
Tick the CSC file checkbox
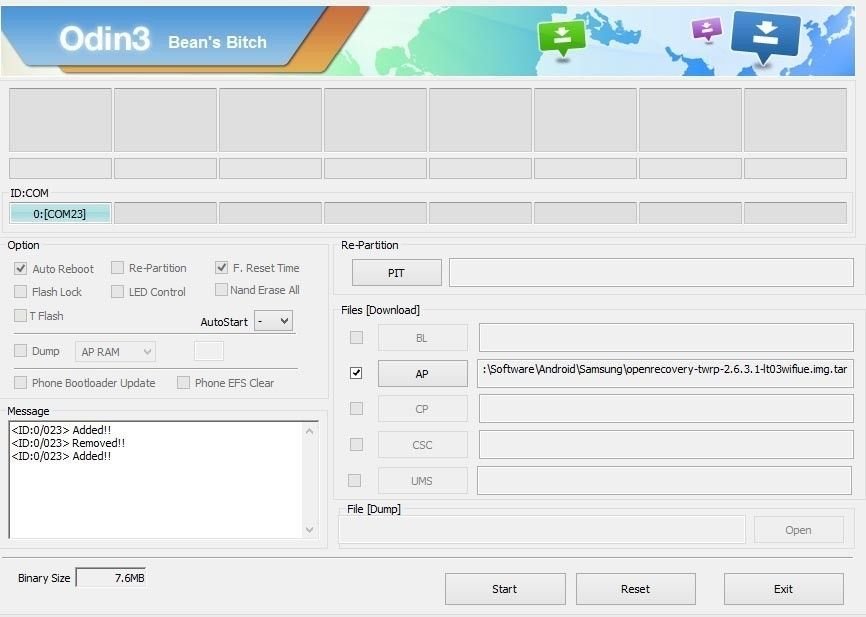pyautogui.click(x=356, y=444)
